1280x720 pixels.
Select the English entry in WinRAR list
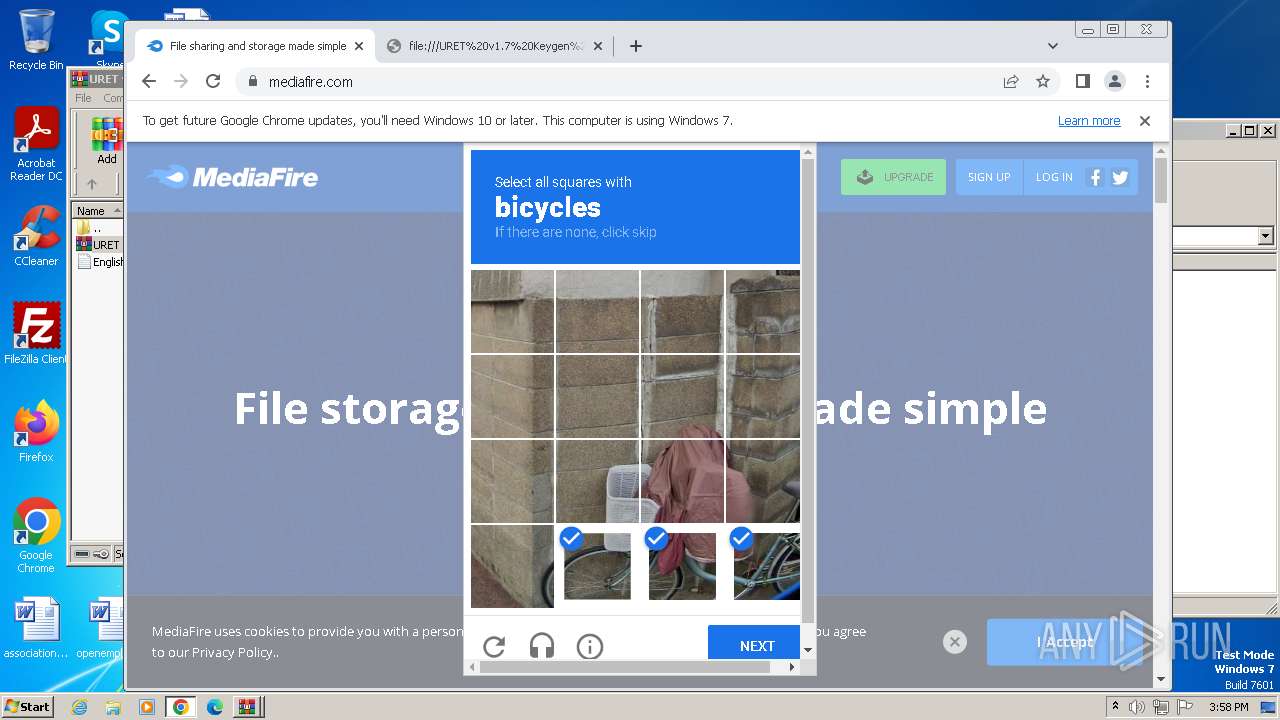click(x=99, y=262)
